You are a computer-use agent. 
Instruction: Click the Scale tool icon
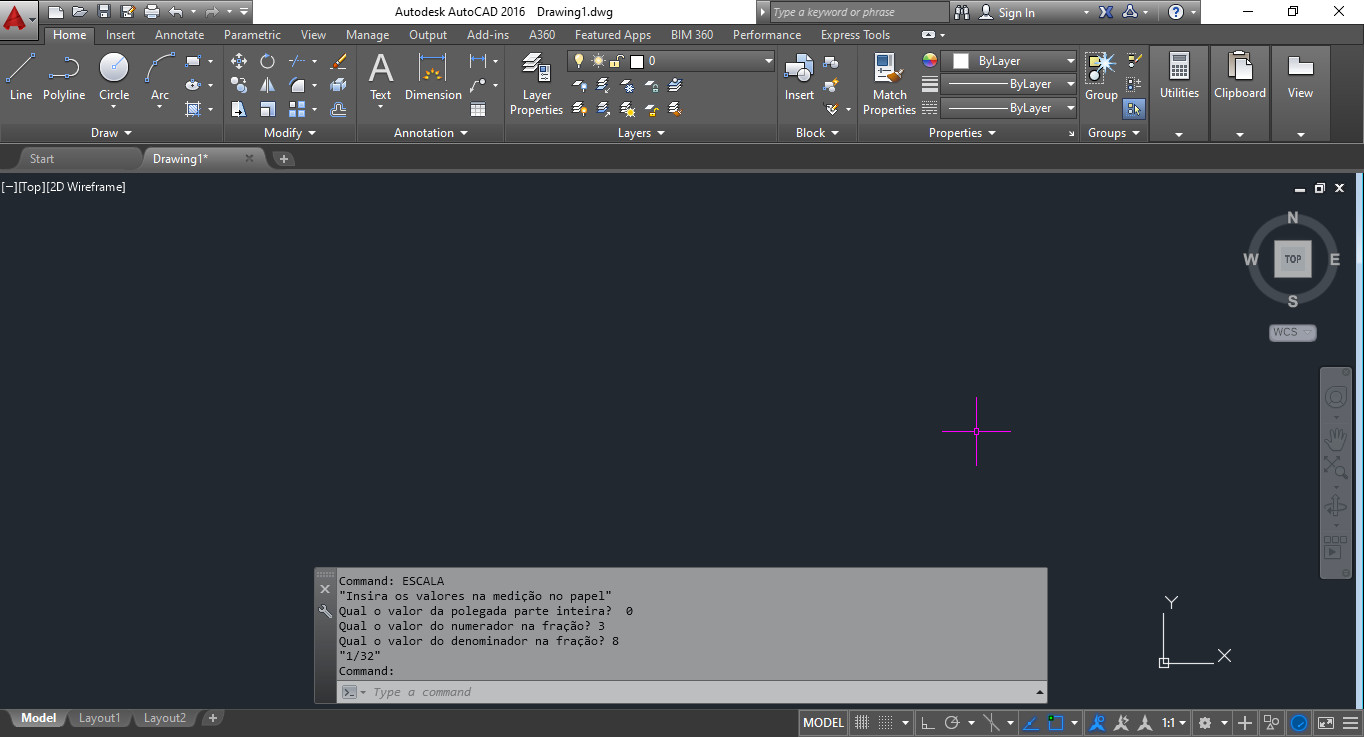[x=267, y=109]
